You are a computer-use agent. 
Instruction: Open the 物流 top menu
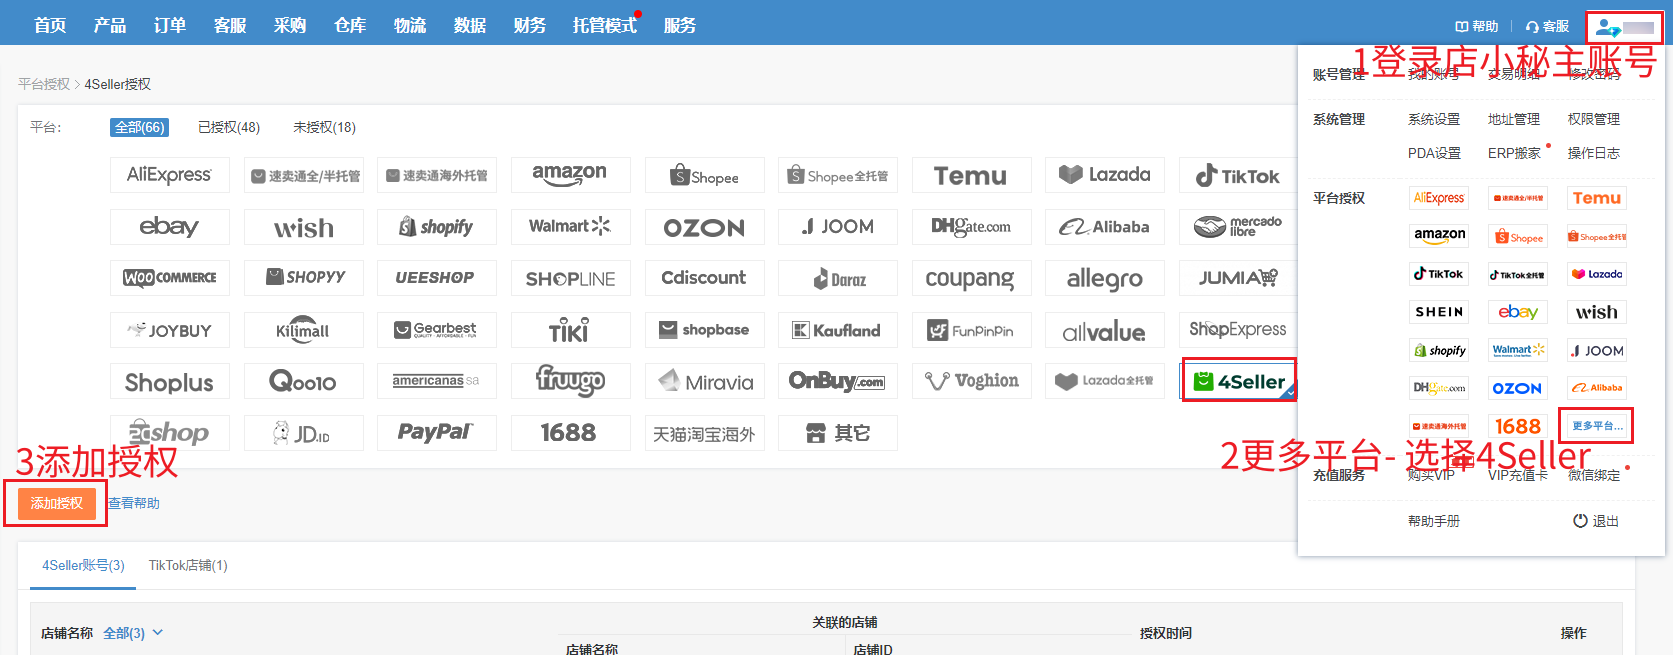pyautogui.click(x=410, y=25)
